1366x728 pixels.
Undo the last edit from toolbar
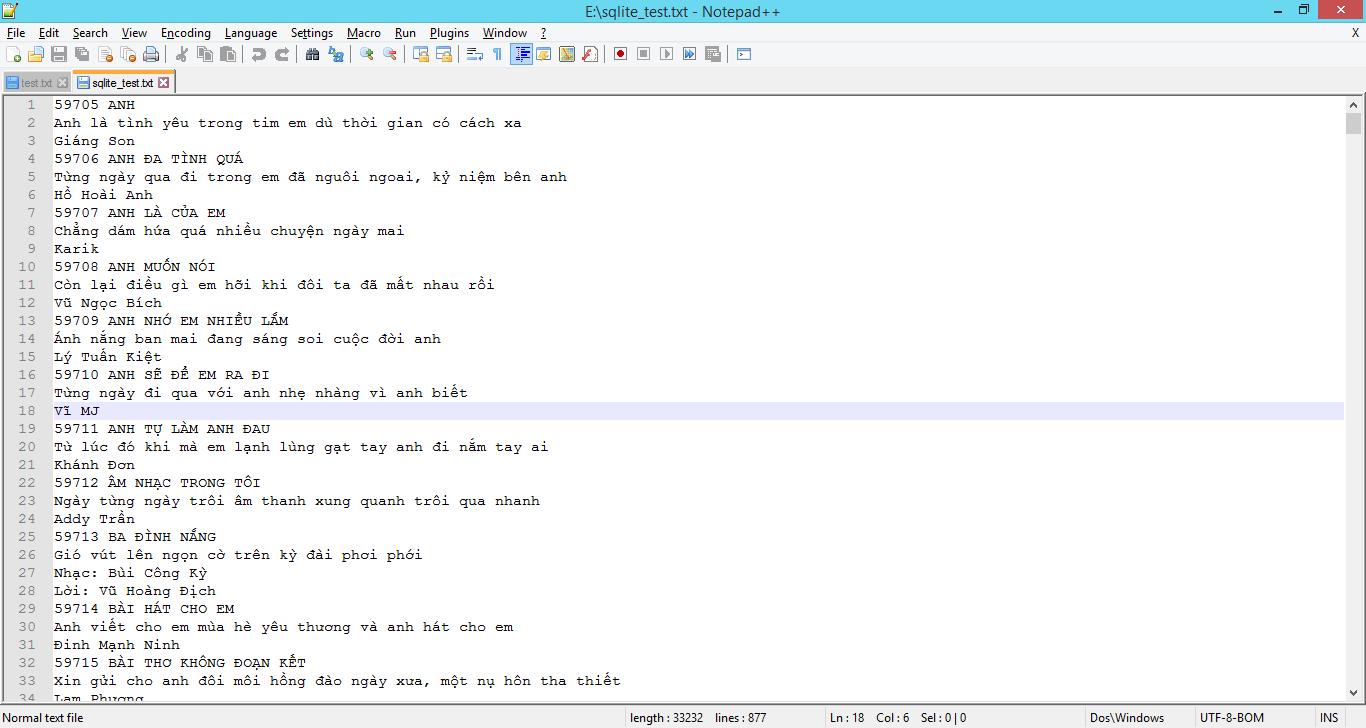point(259,54)
